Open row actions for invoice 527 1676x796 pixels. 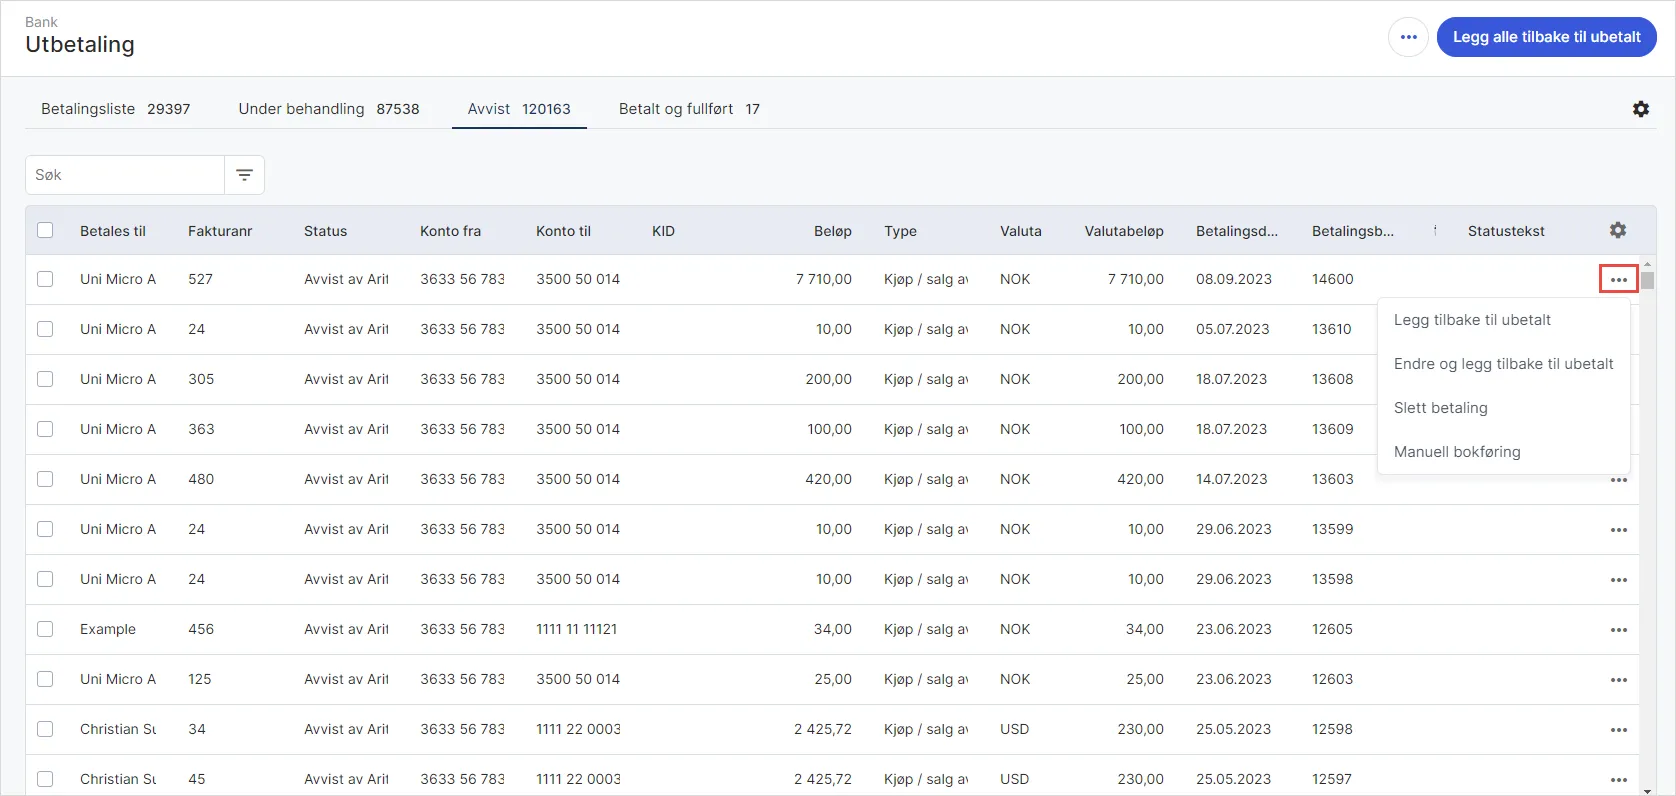coord(1618,279)
